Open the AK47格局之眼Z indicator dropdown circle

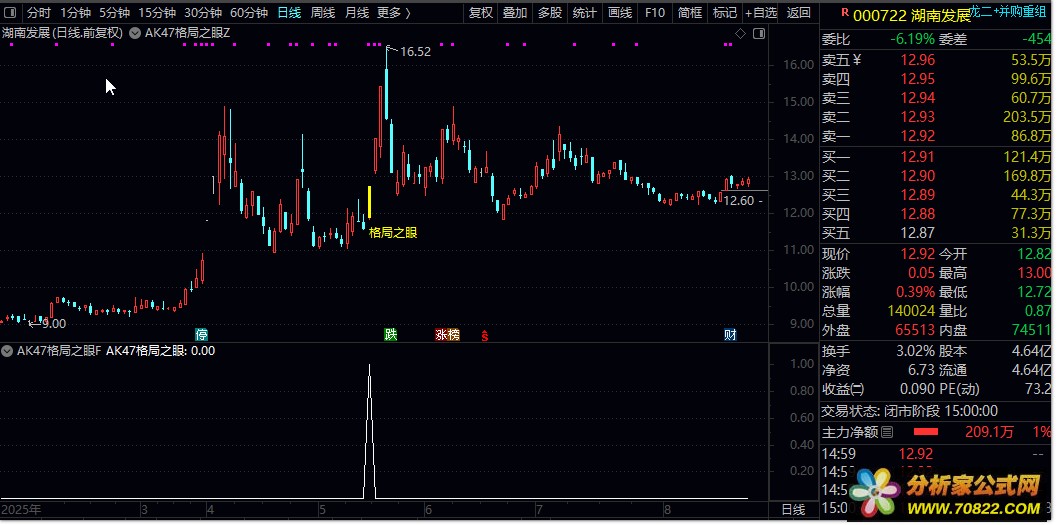pos(133,33)
